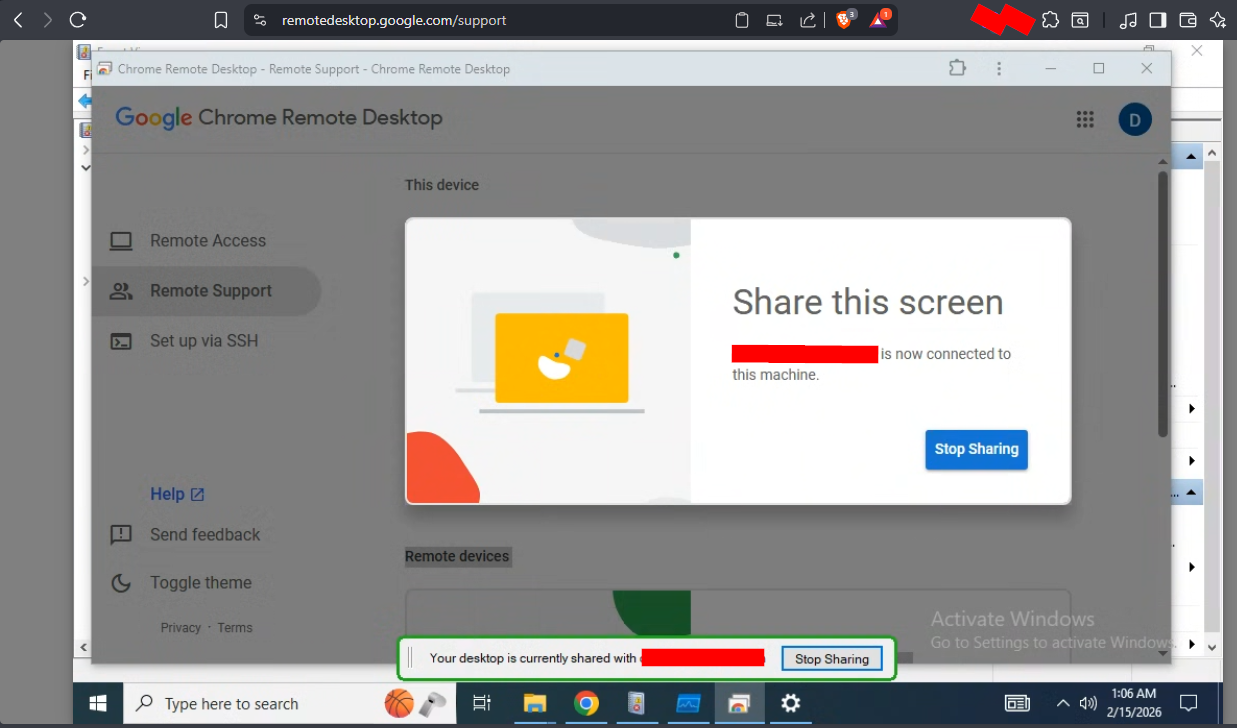Toggle the Brave sidebar panel icon

pos(1158,20)
